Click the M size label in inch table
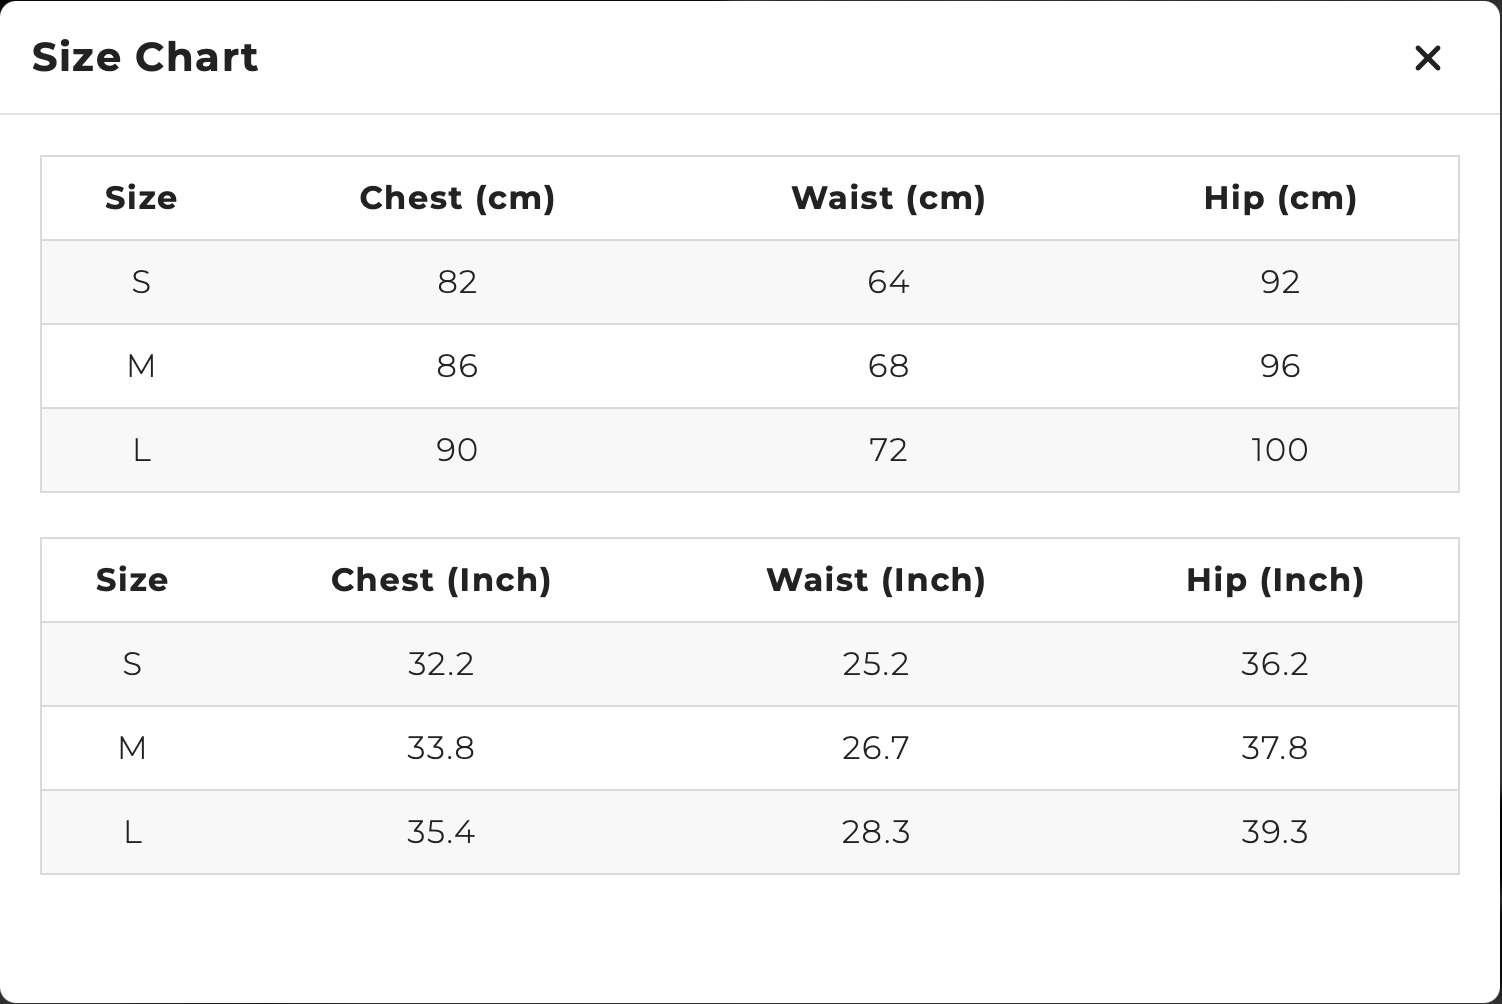 132,748
